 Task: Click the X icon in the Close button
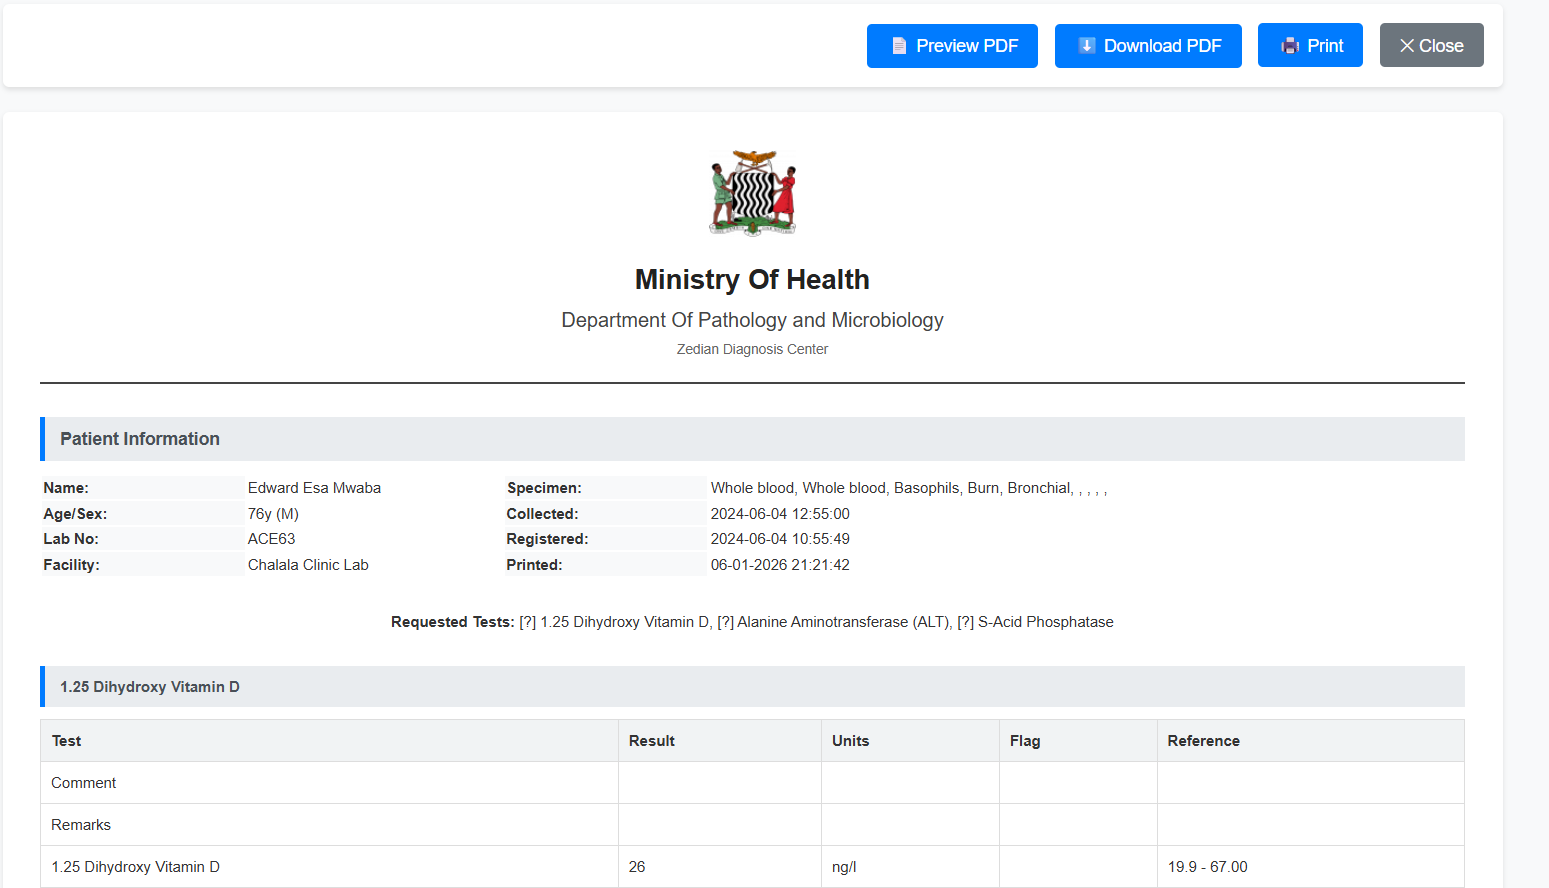1405,45
